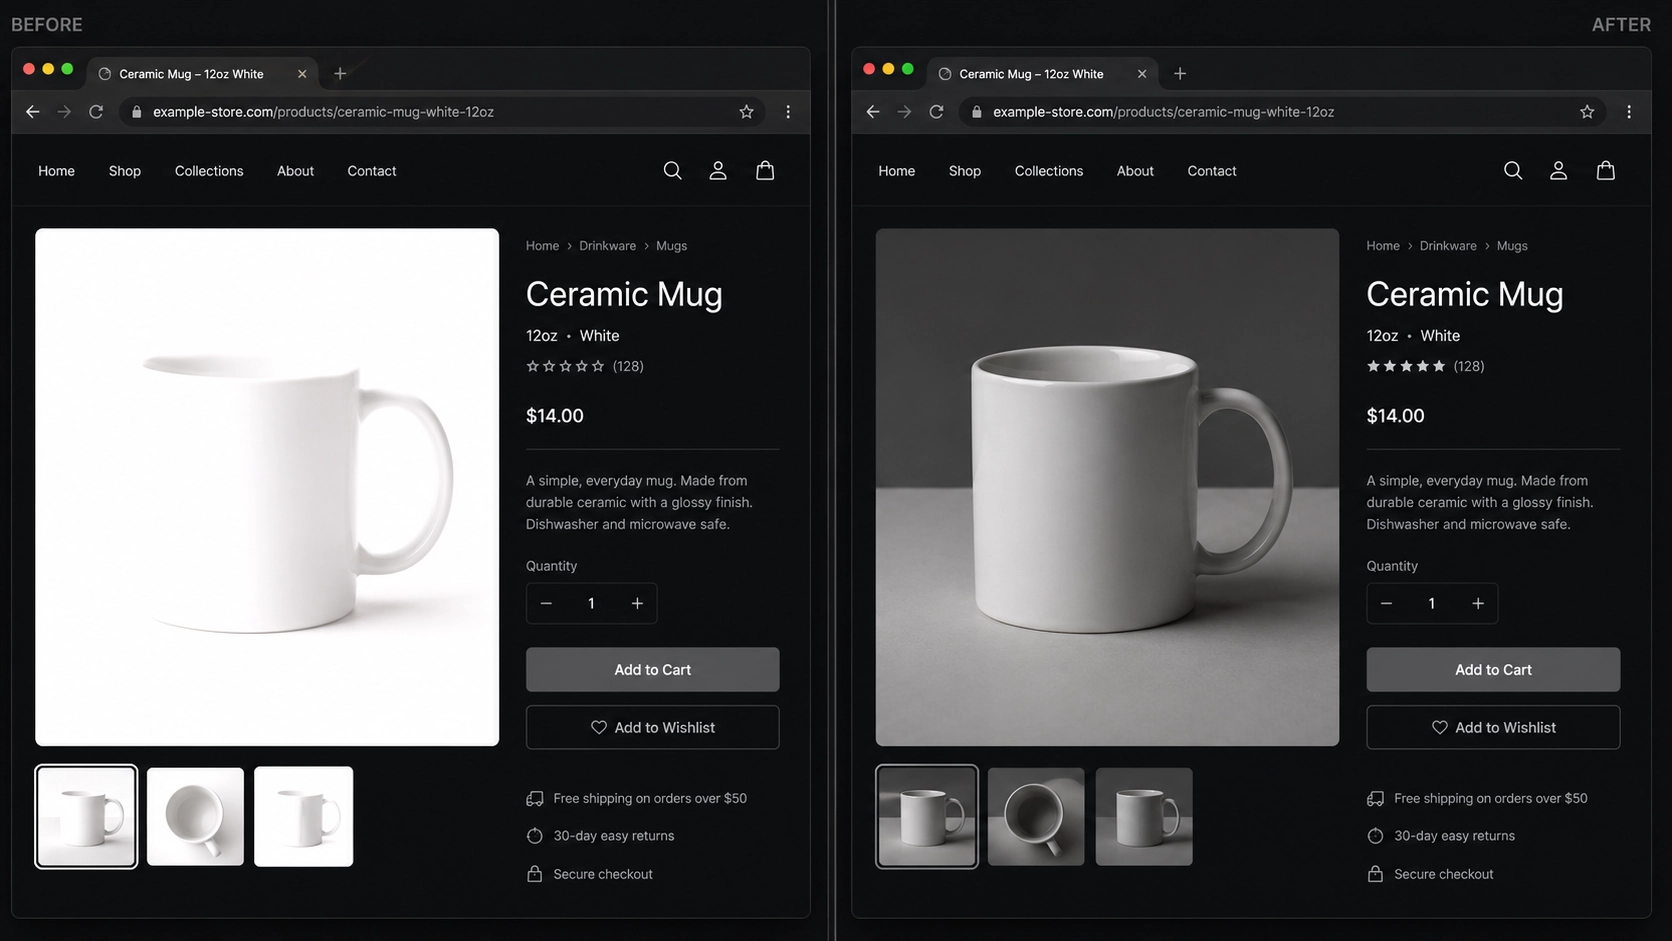
Task: Open the account icon in BEFORE window
Action: click(718, 171)
